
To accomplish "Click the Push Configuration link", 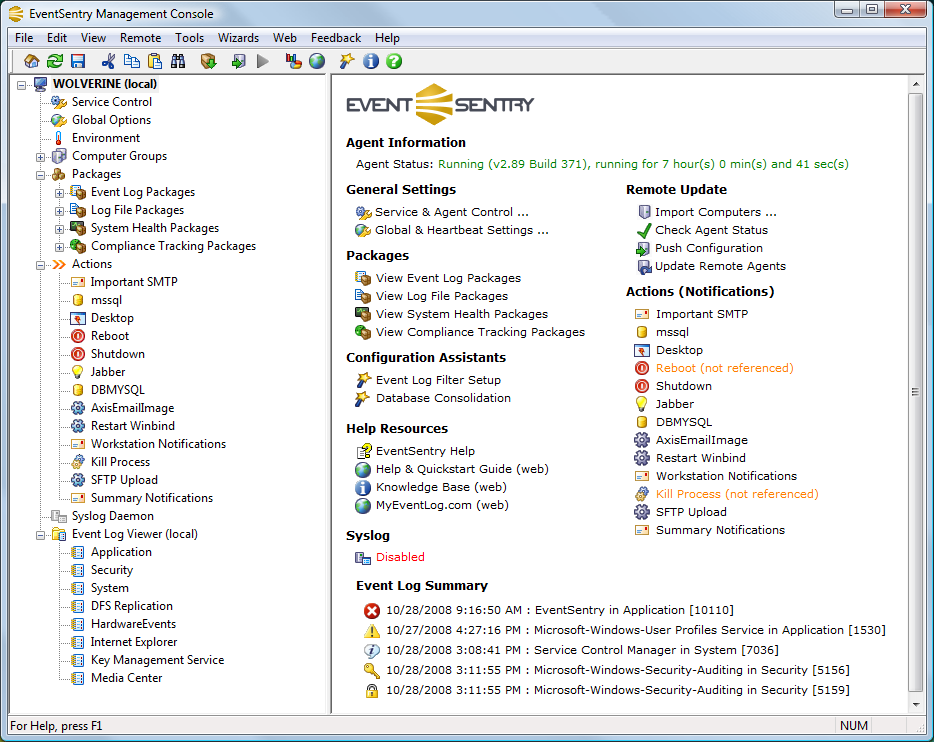I will click(x=709, y=248).
